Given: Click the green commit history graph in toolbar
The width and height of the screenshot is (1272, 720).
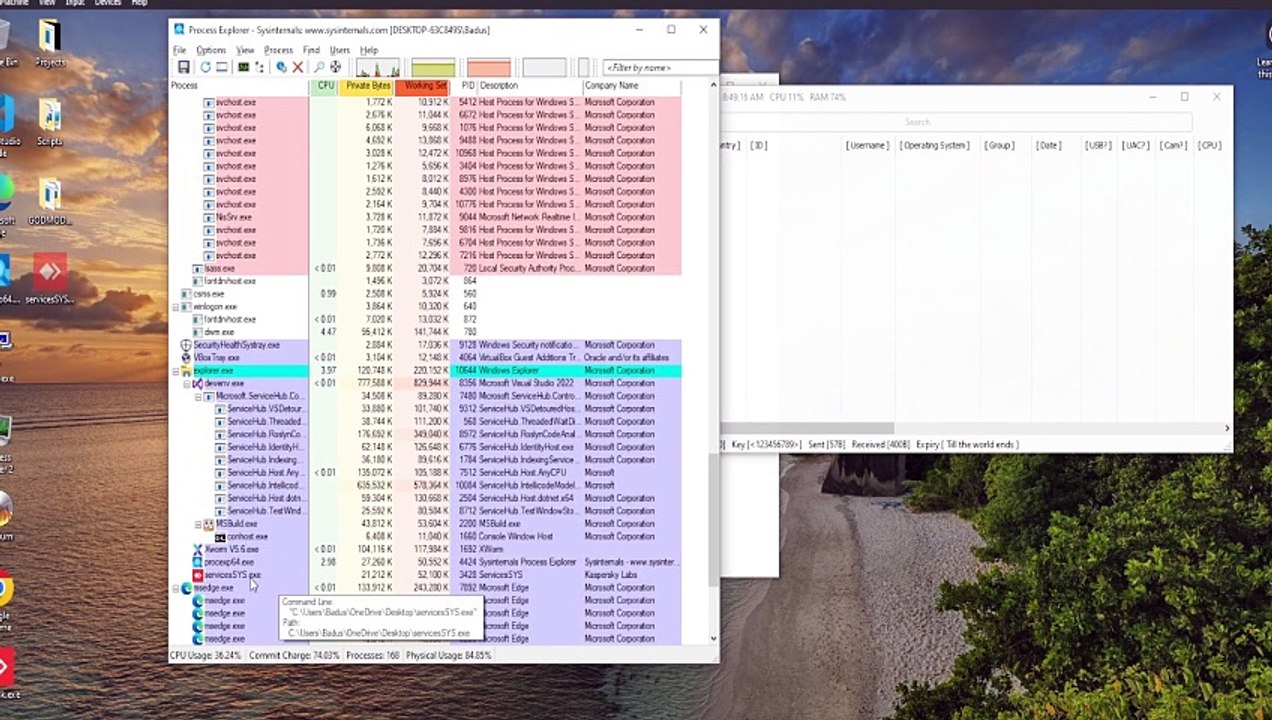Looking at the screenshot, I should [433, 68].
